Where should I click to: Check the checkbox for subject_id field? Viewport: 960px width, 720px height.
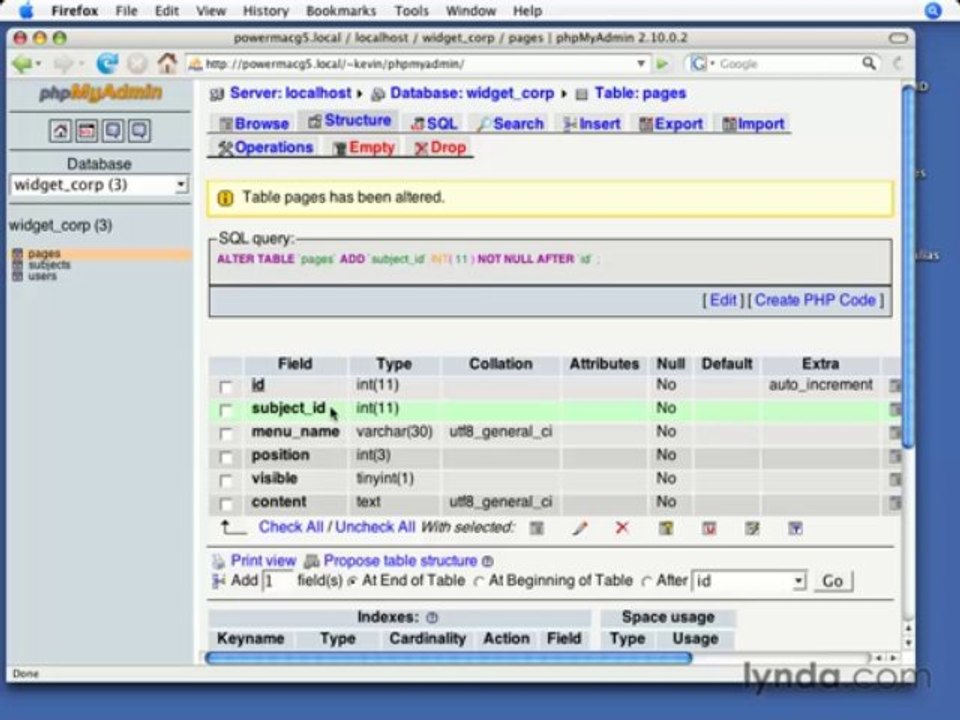[226, 410]
